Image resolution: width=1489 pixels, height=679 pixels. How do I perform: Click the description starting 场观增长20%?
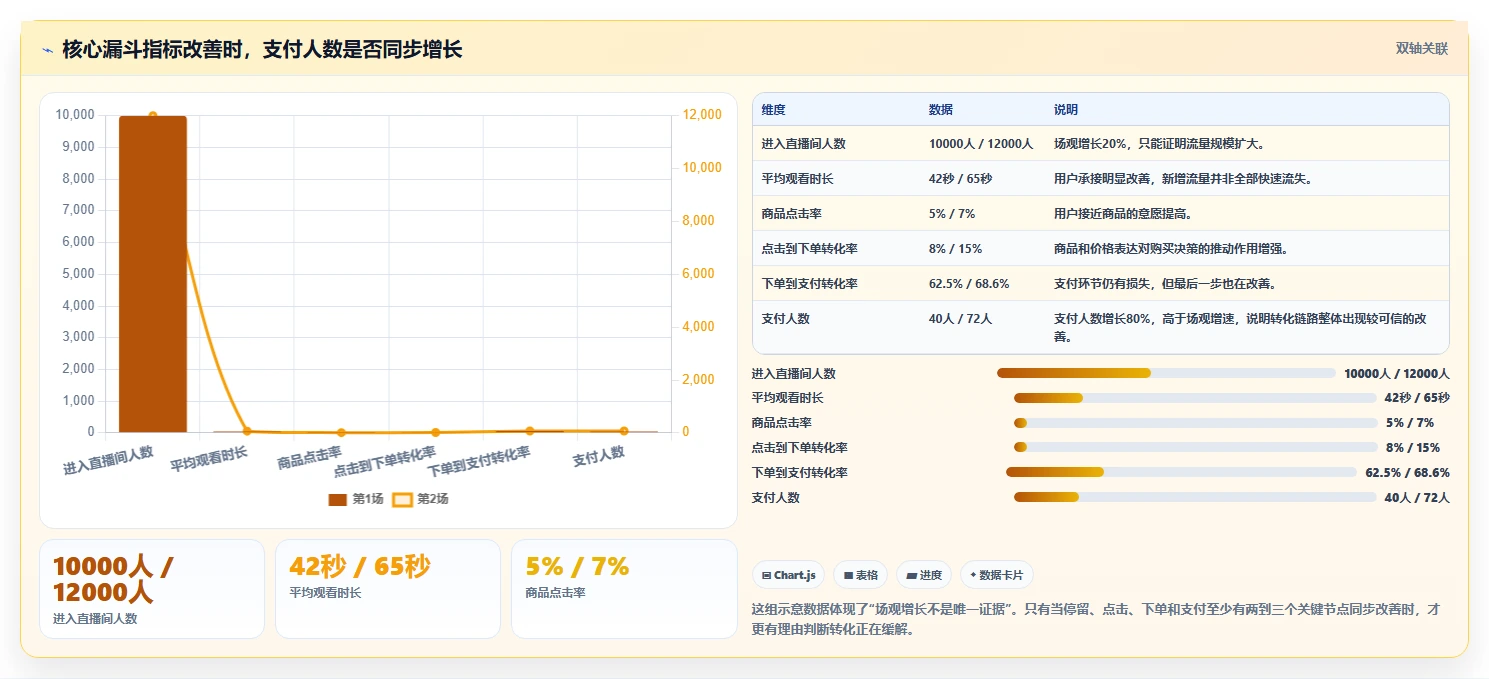click(1160, 144)
